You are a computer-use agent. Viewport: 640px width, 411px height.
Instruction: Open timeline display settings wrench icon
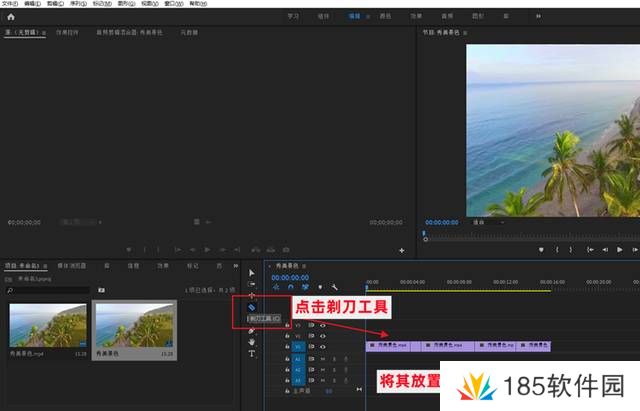[333, 287]
